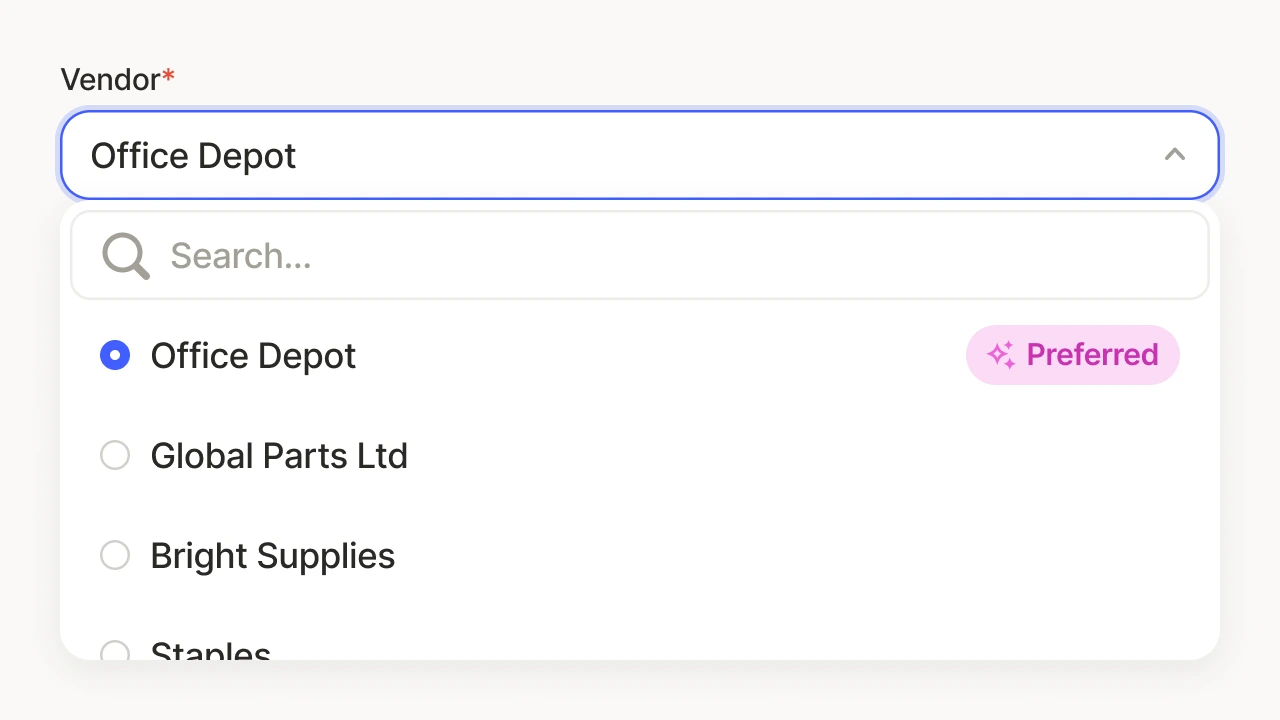Click the magnifying glass search icon
This screenshot has height=720, width=1280.
point(126,256)
